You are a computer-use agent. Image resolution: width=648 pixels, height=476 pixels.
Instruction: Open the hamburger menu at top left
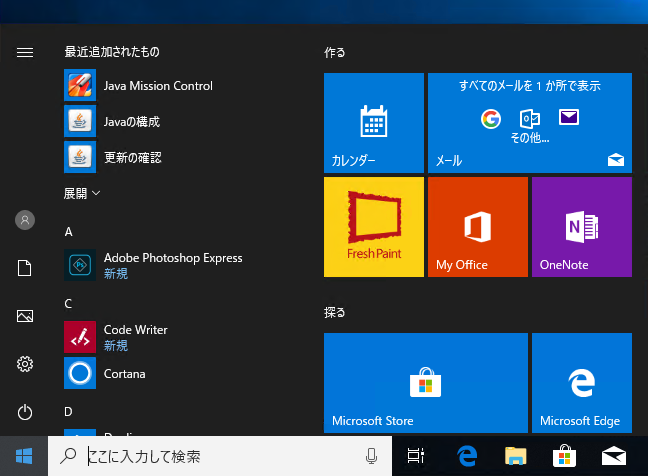coord(25,52)
